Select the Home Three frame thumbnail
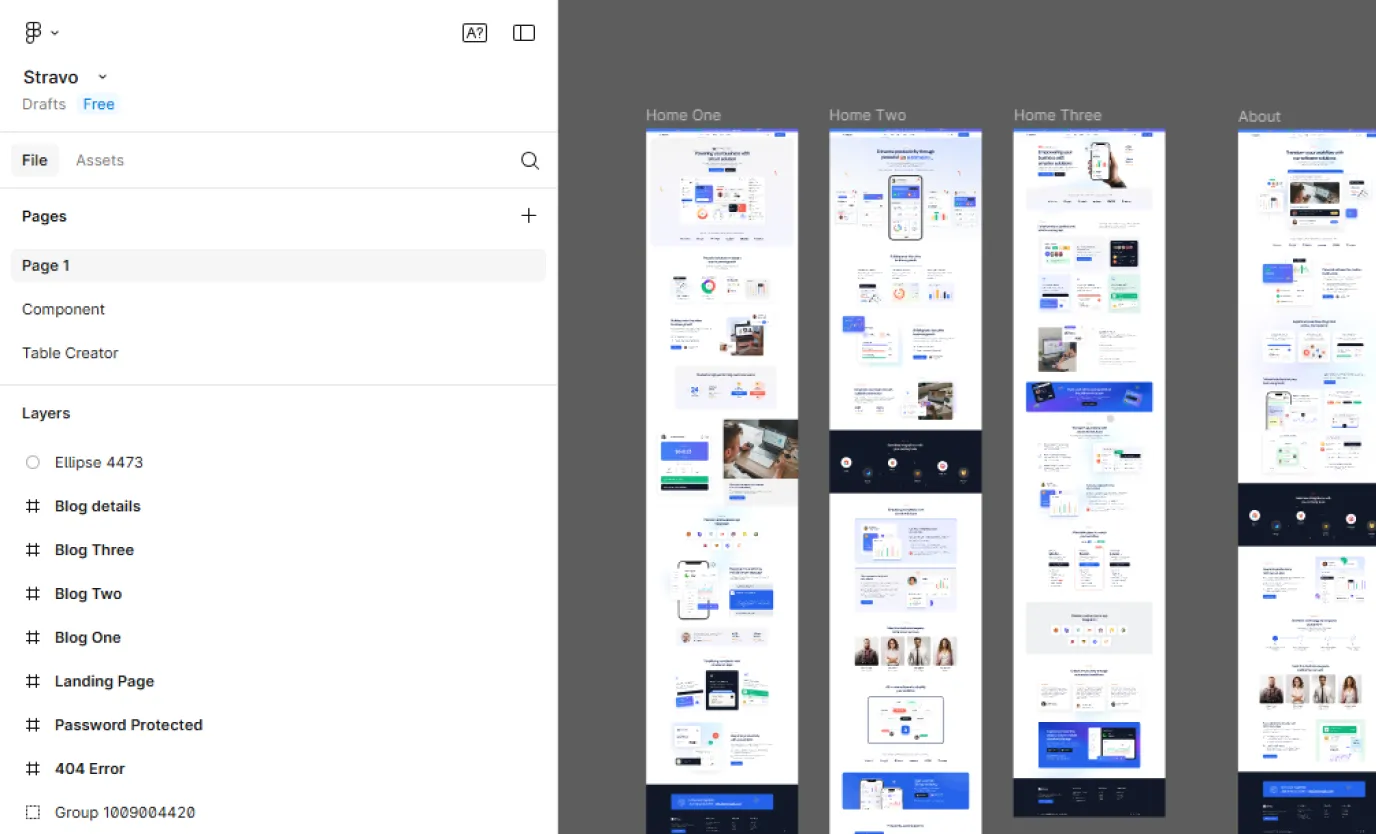 click(1089, 473)
